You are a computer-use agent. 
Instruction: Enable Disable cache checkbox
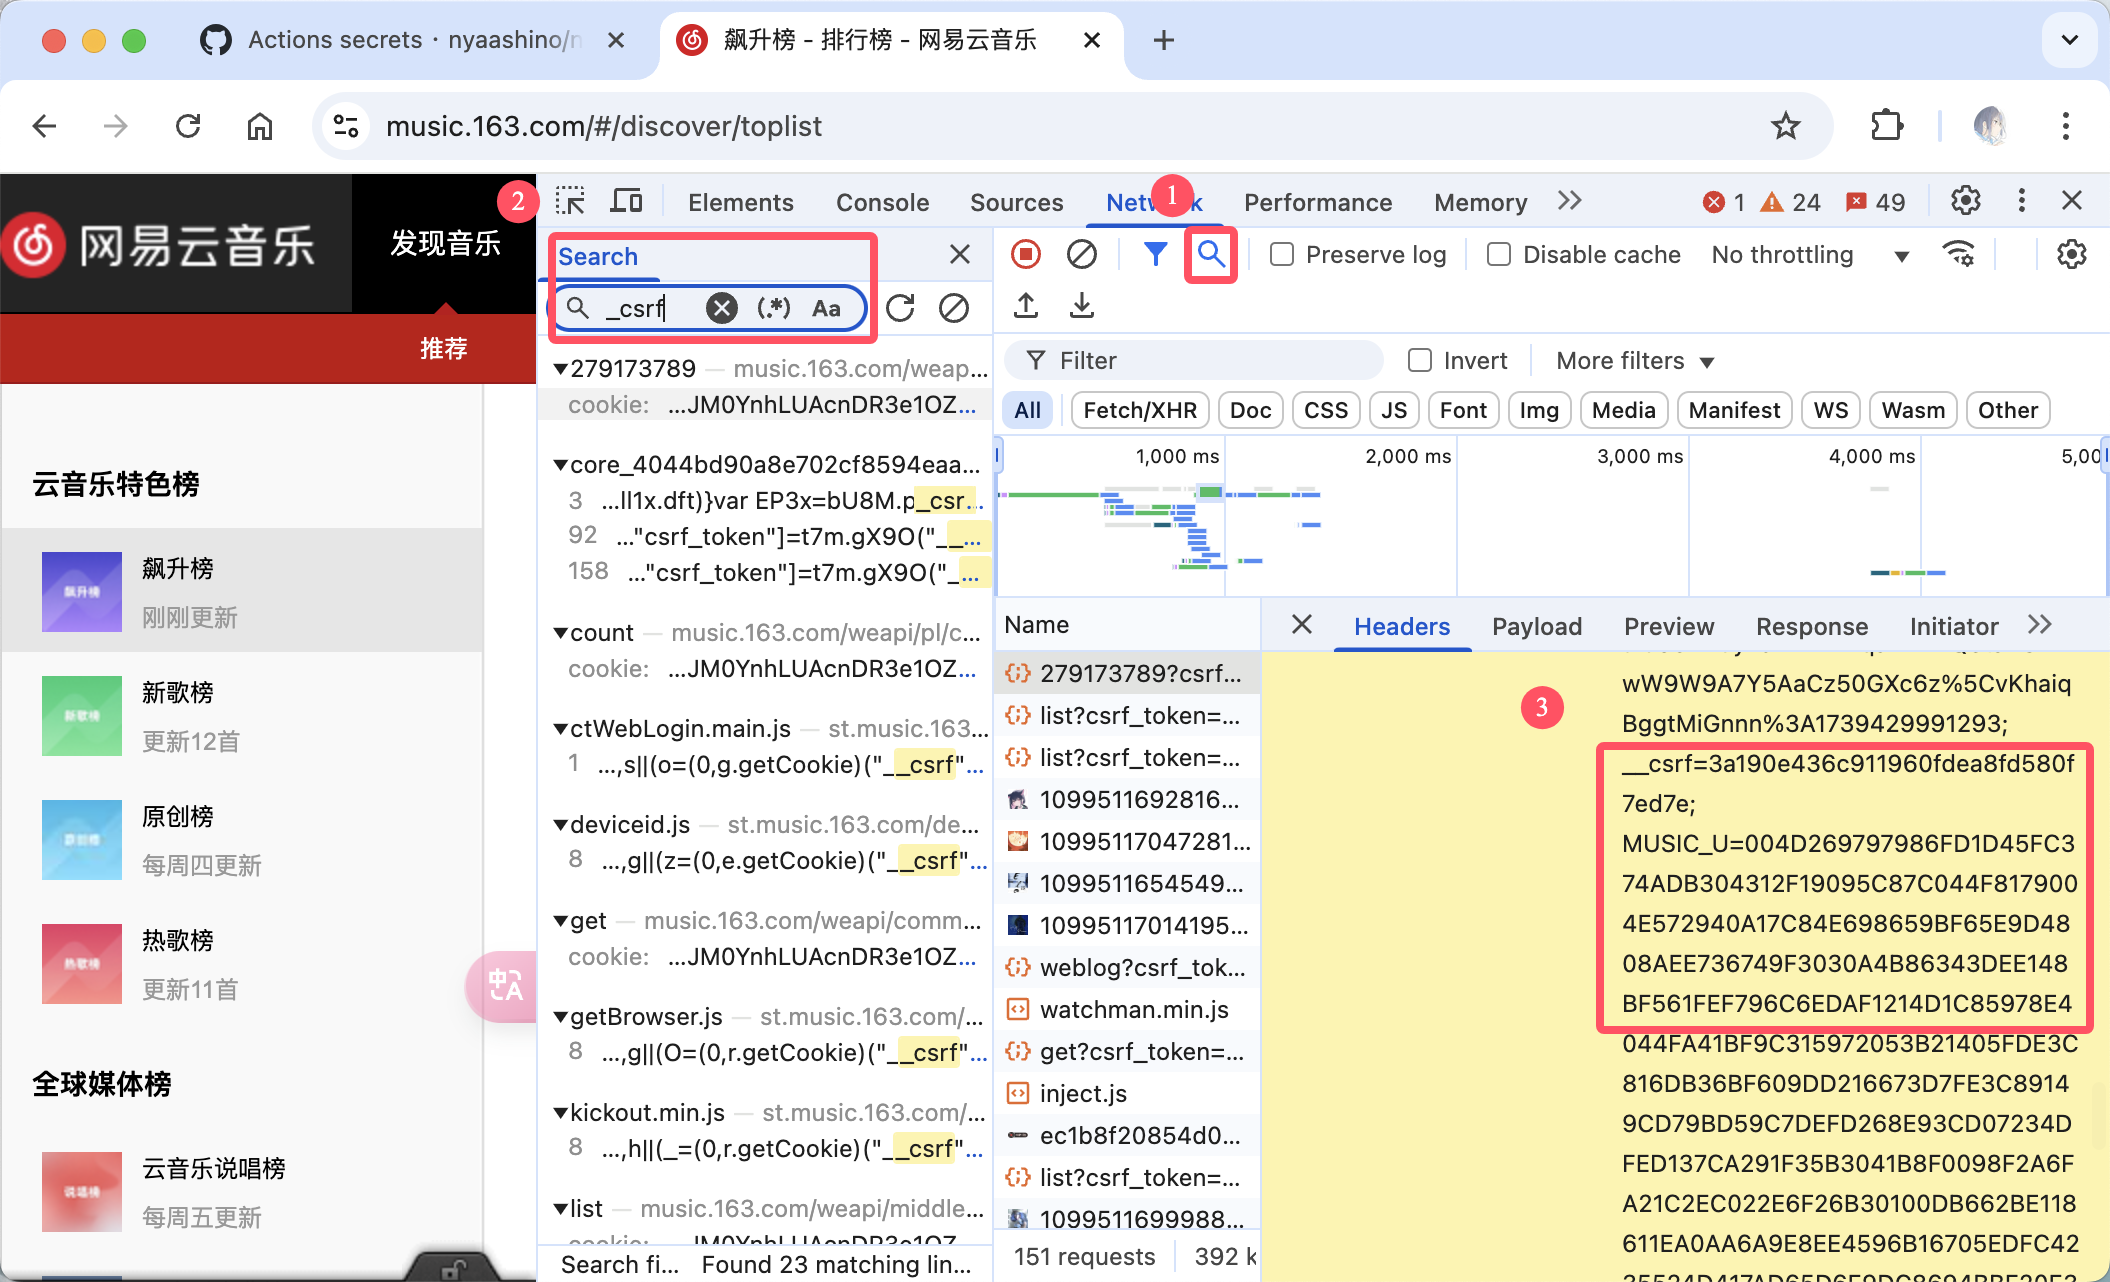point(1498,254)
